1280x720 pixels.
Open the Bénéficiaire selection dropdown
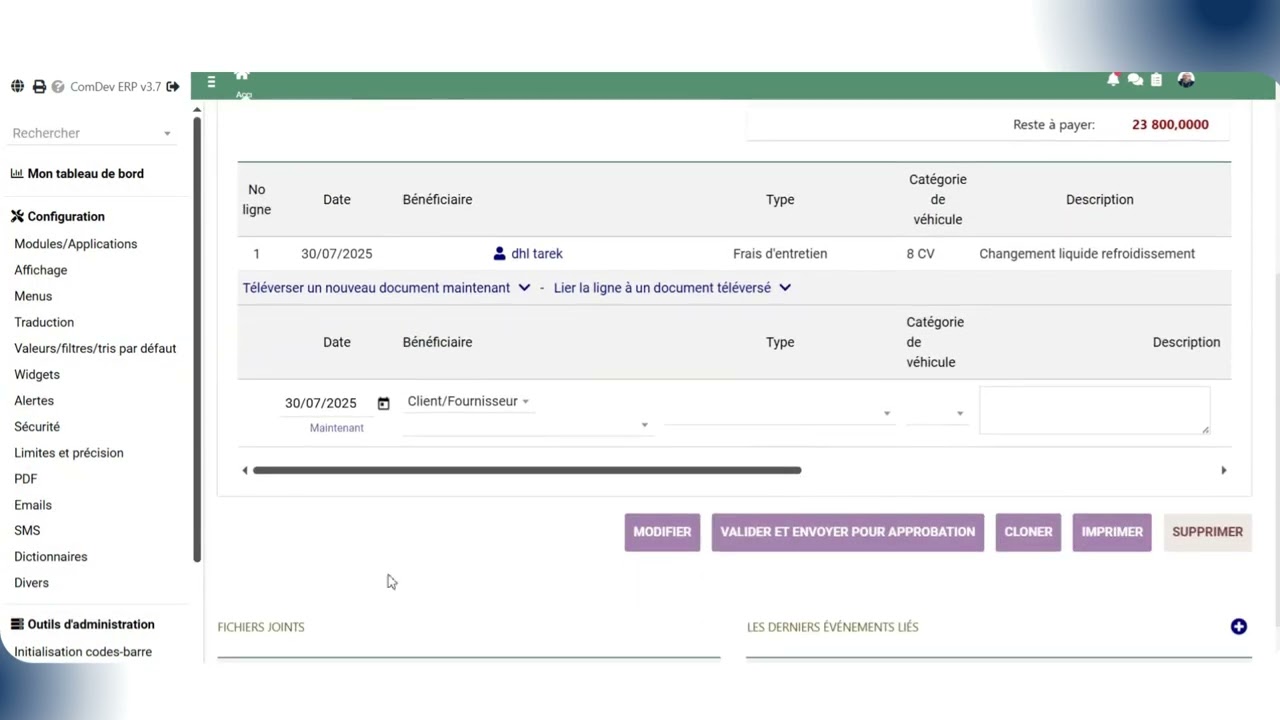tap(526, 425)
